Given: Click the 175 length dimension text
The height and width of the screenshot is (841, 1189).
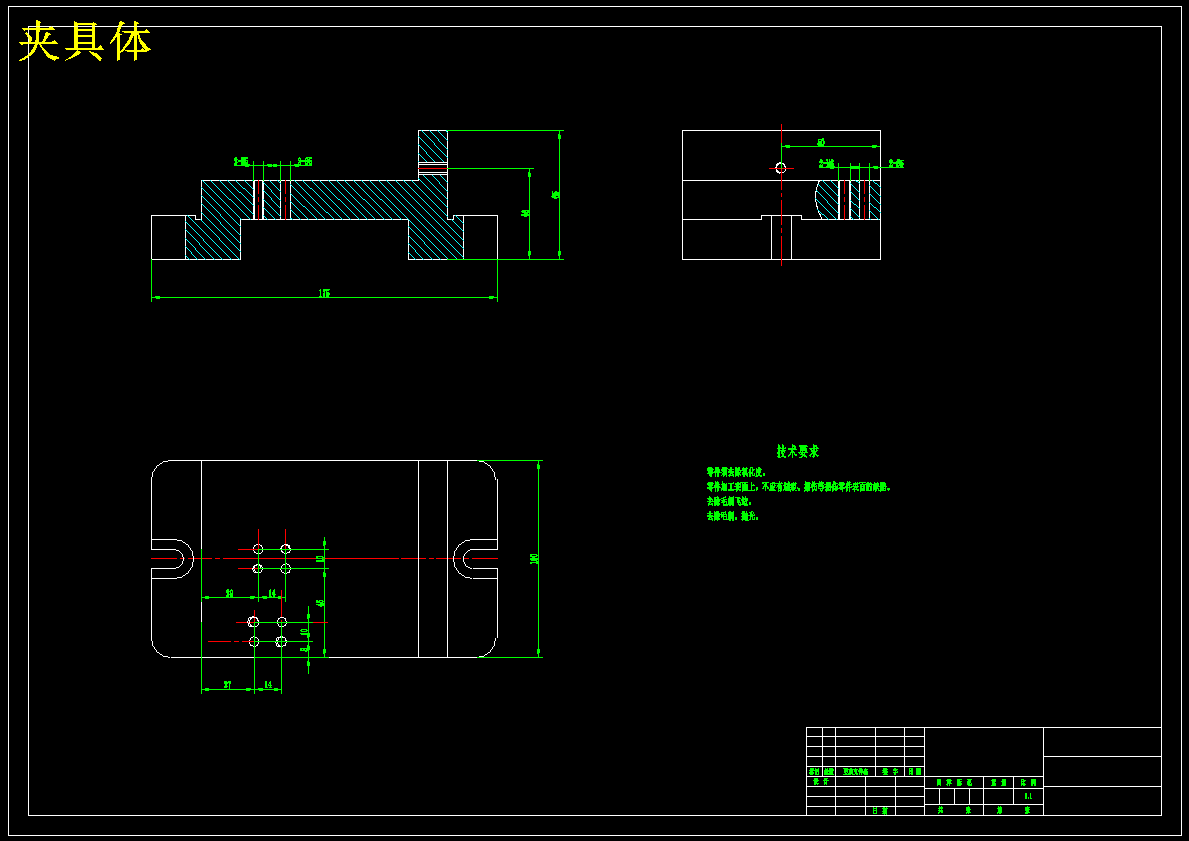Looking at the screenshot, I should click(325, 293).
